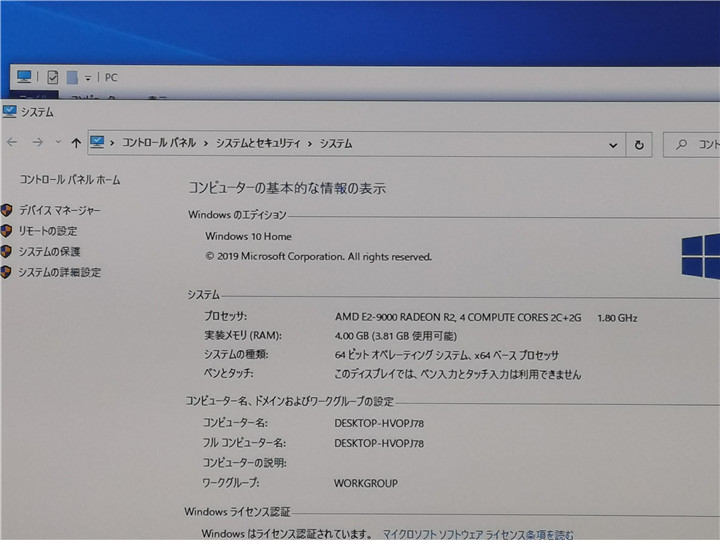This screenshot has height=540, width=720.
Task: Select the computer name value beside コンピューター名
Action: [379, 423]
